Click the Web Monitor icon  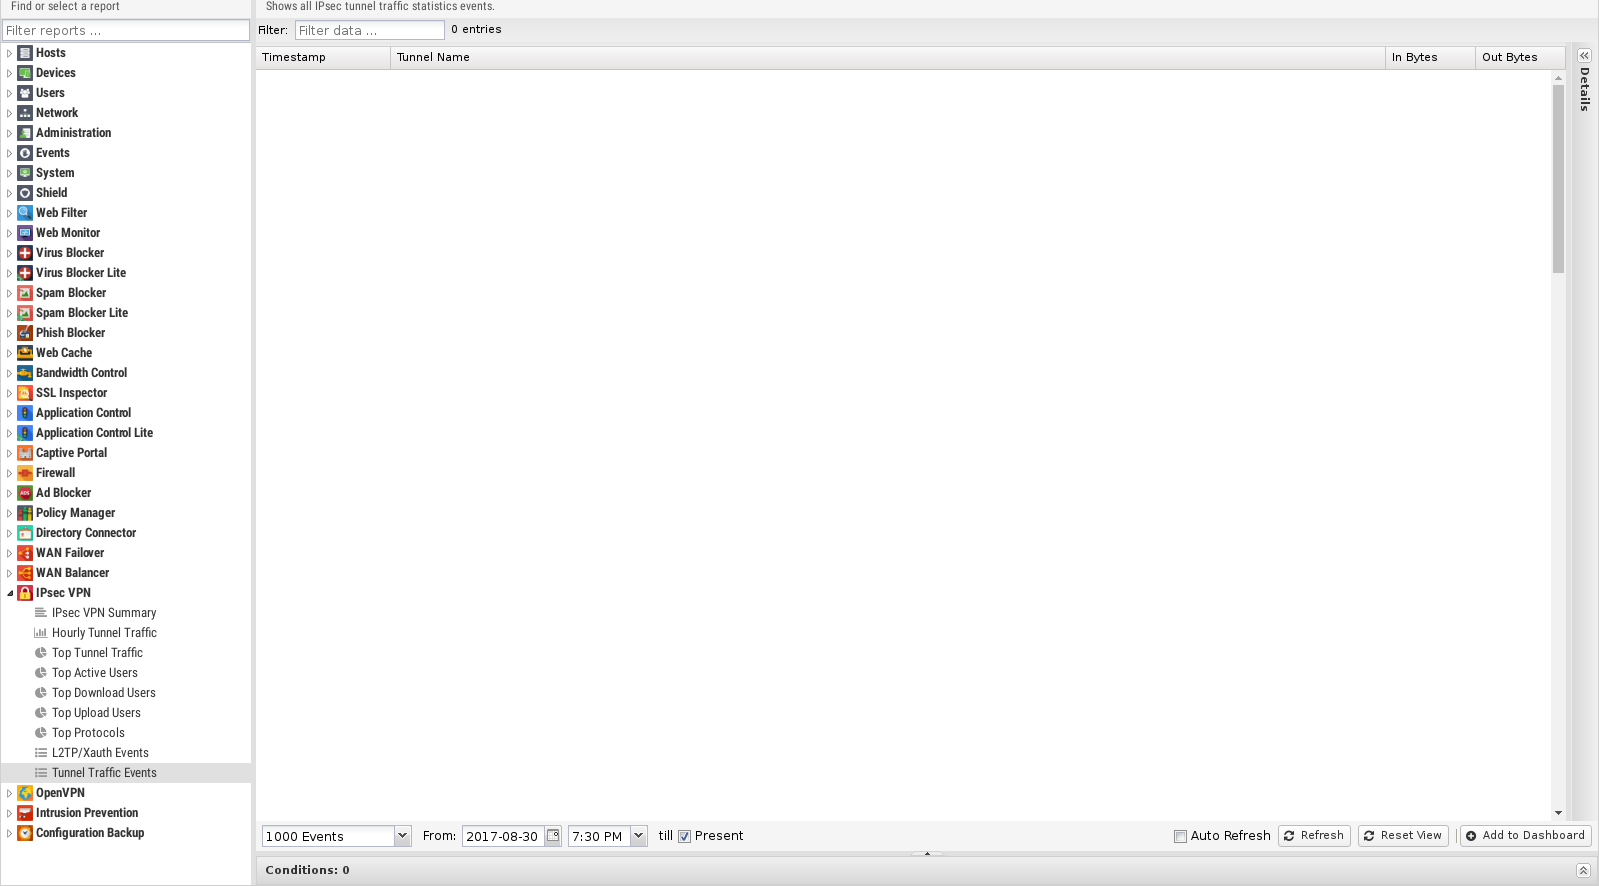coord(25,233)
